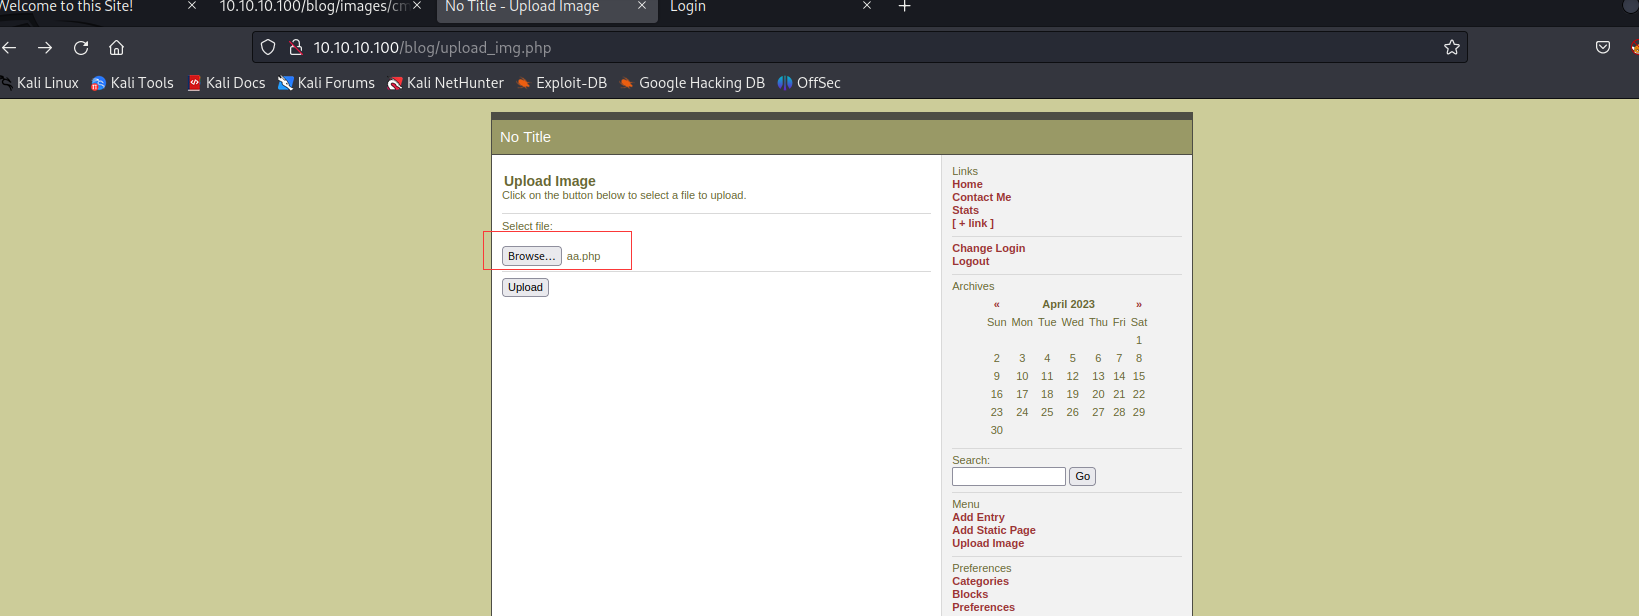The height and width of the screenshot is (616, 1639).
Task: Open the Kali Linux bookmark
Action: click(x=40, y=83)
